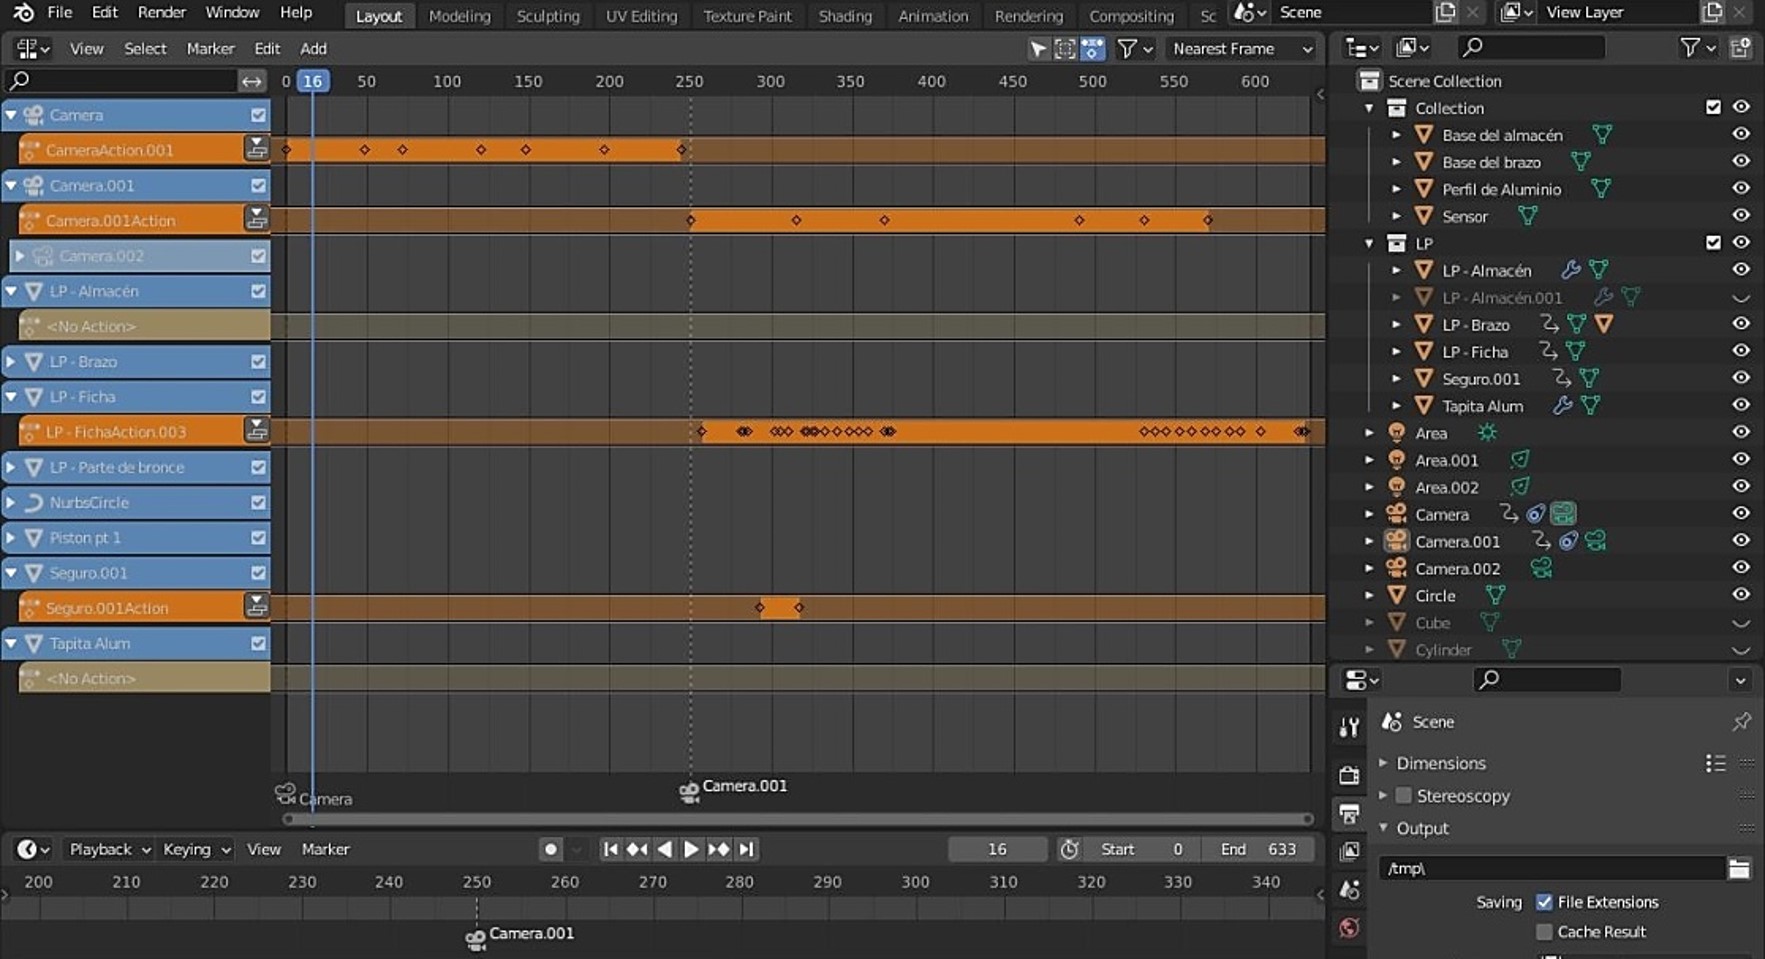Collapse the Collection tree in outliner
1765x959 pixels.
tap(1369, 108)
